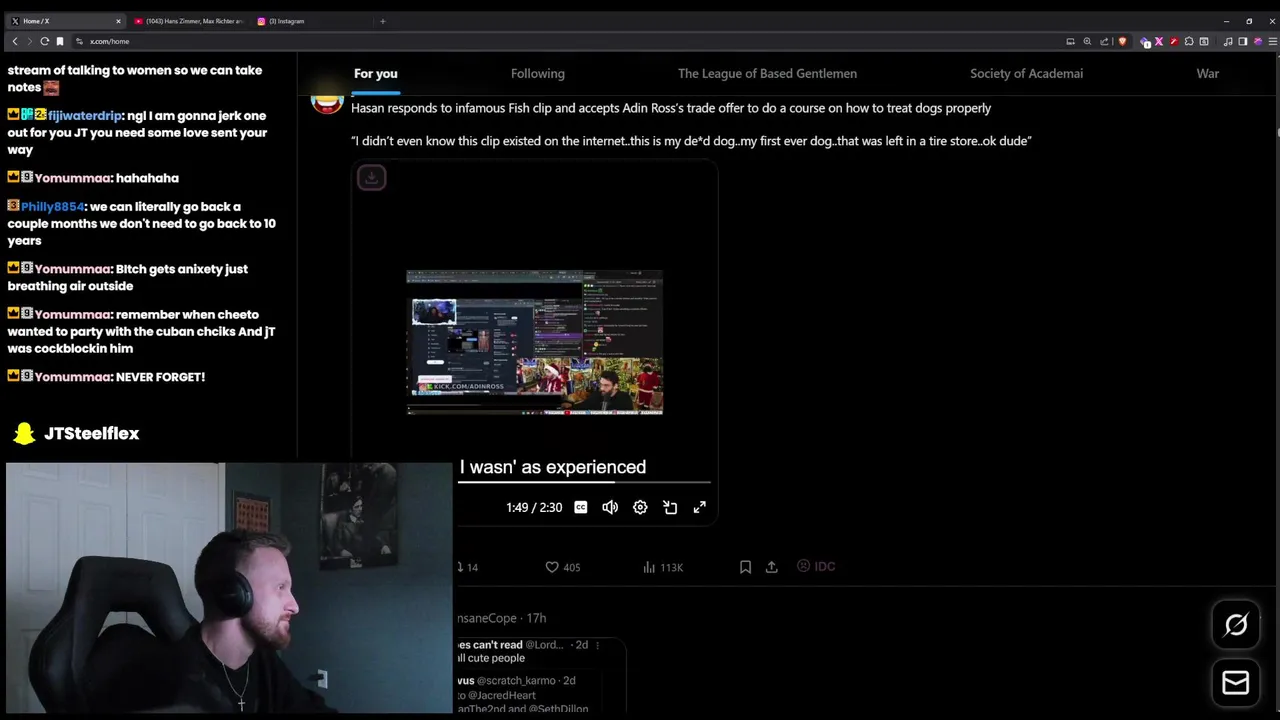Expand video to fullscreen

click(x=700, y=507)
